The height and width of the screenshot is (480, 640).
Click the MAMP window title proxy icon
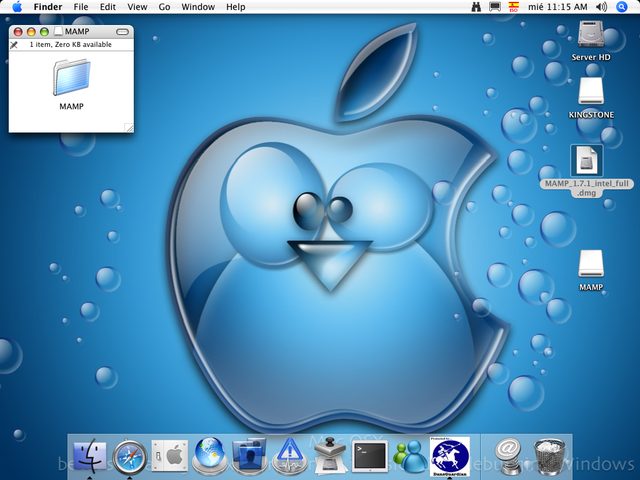pos(59,31)
